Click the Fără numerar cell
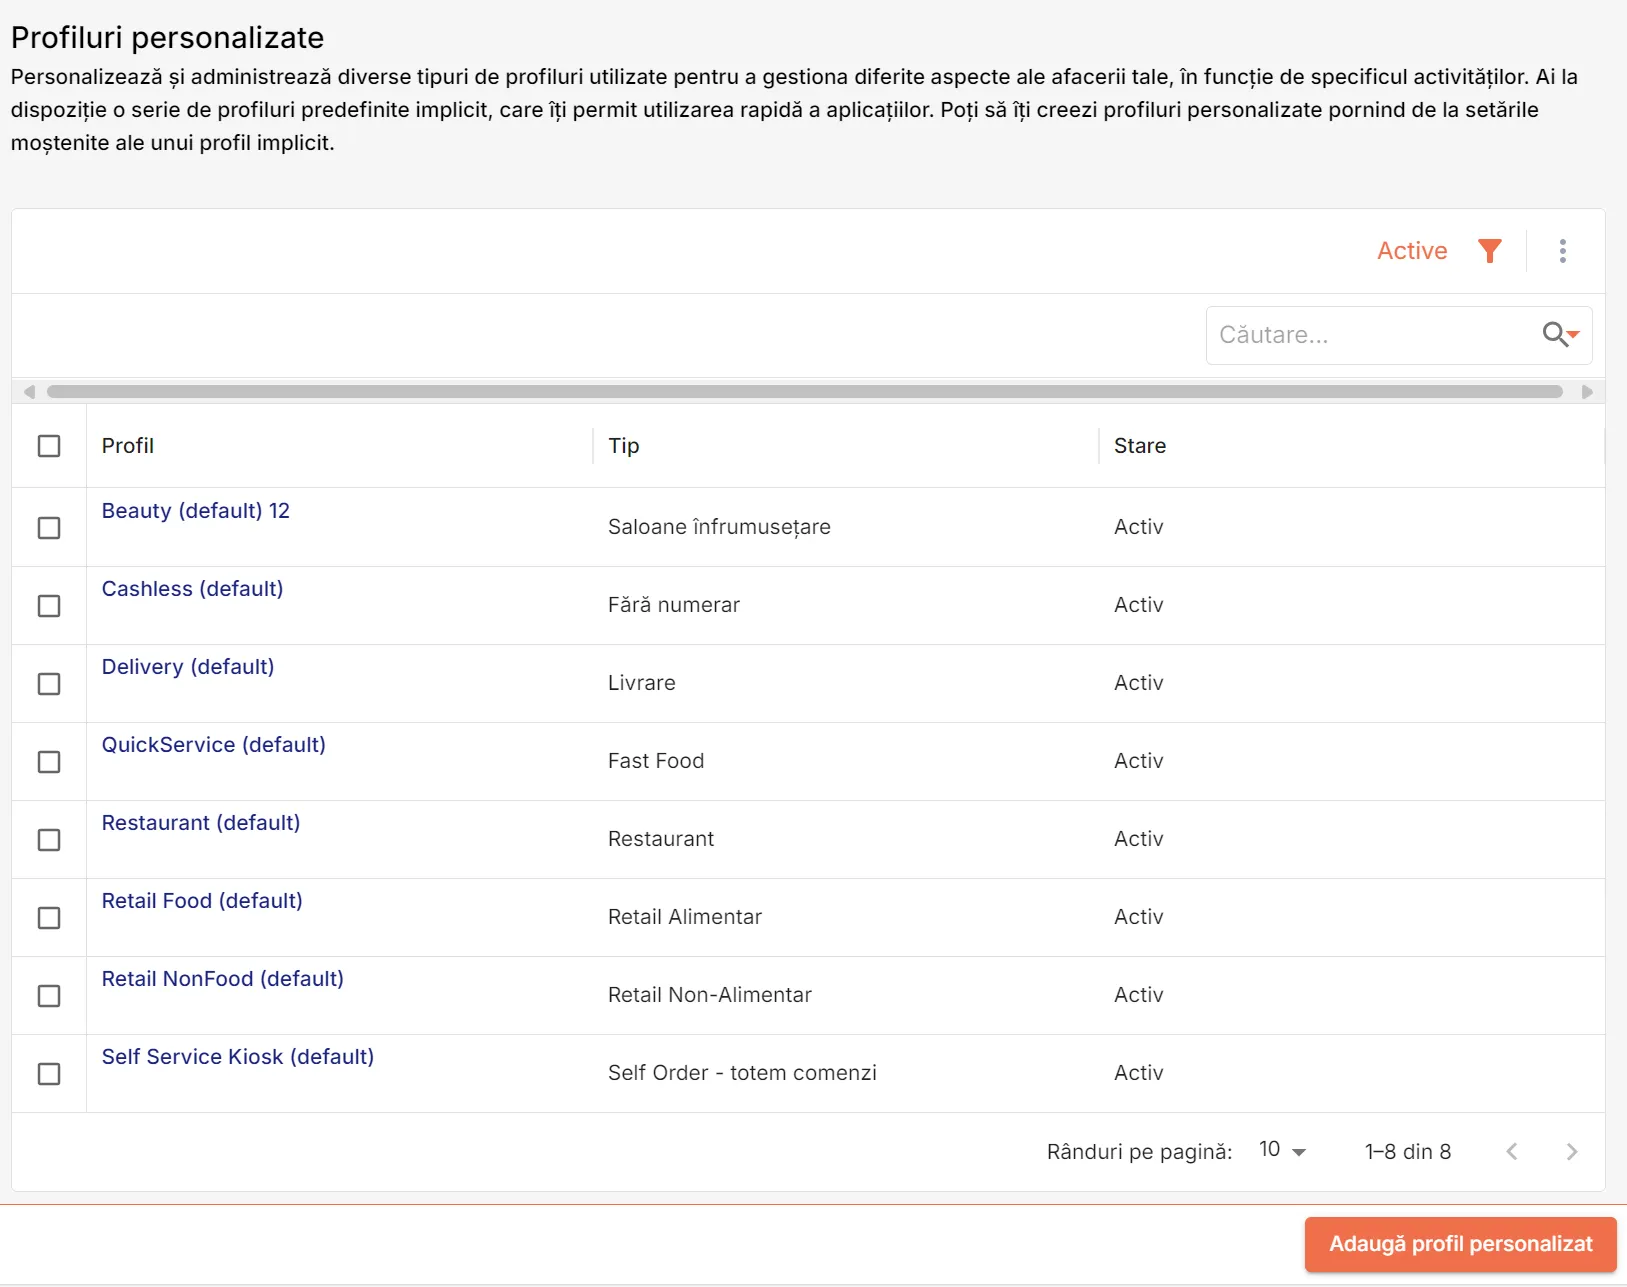 pos(674,605)
